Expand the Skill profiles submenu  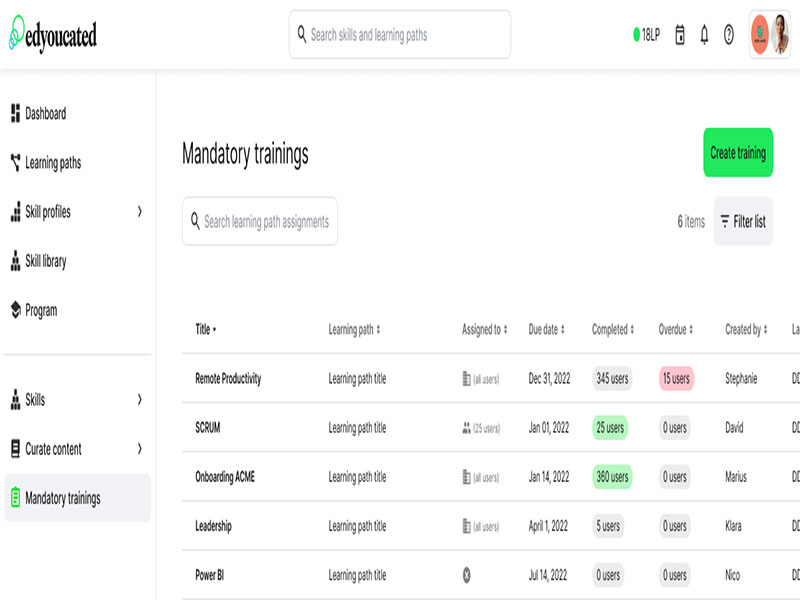coord(139,212)
